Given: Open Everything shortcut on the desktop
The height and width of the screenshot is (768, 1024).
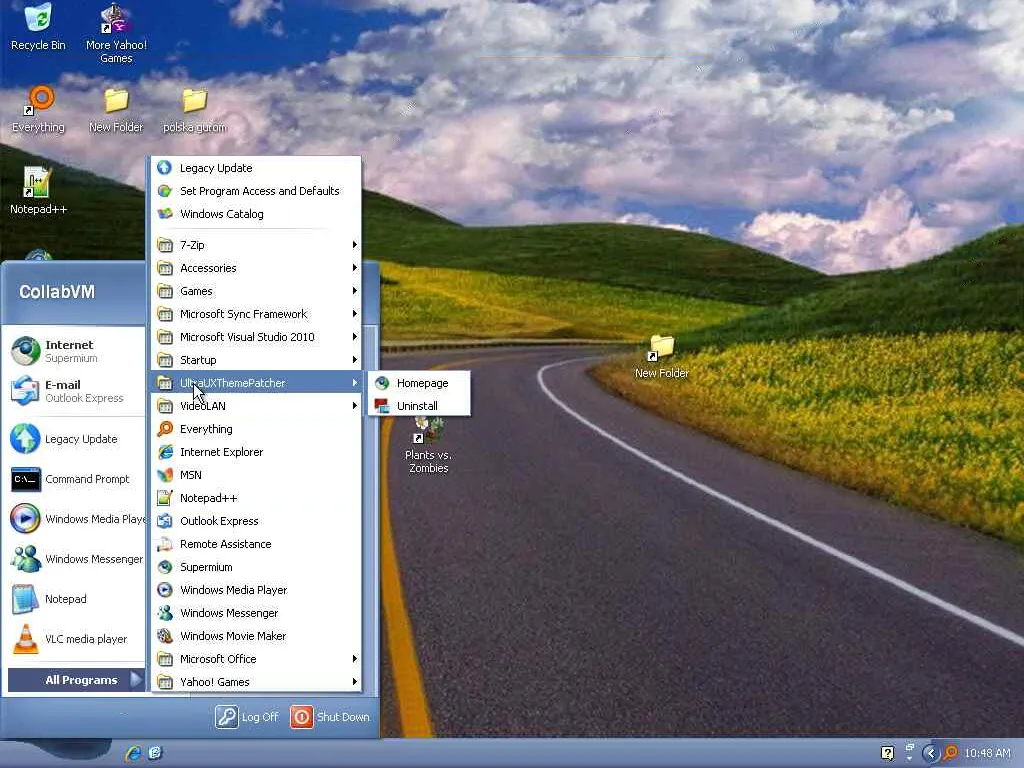Looking at the screenshot, I should tap(38, 110).
